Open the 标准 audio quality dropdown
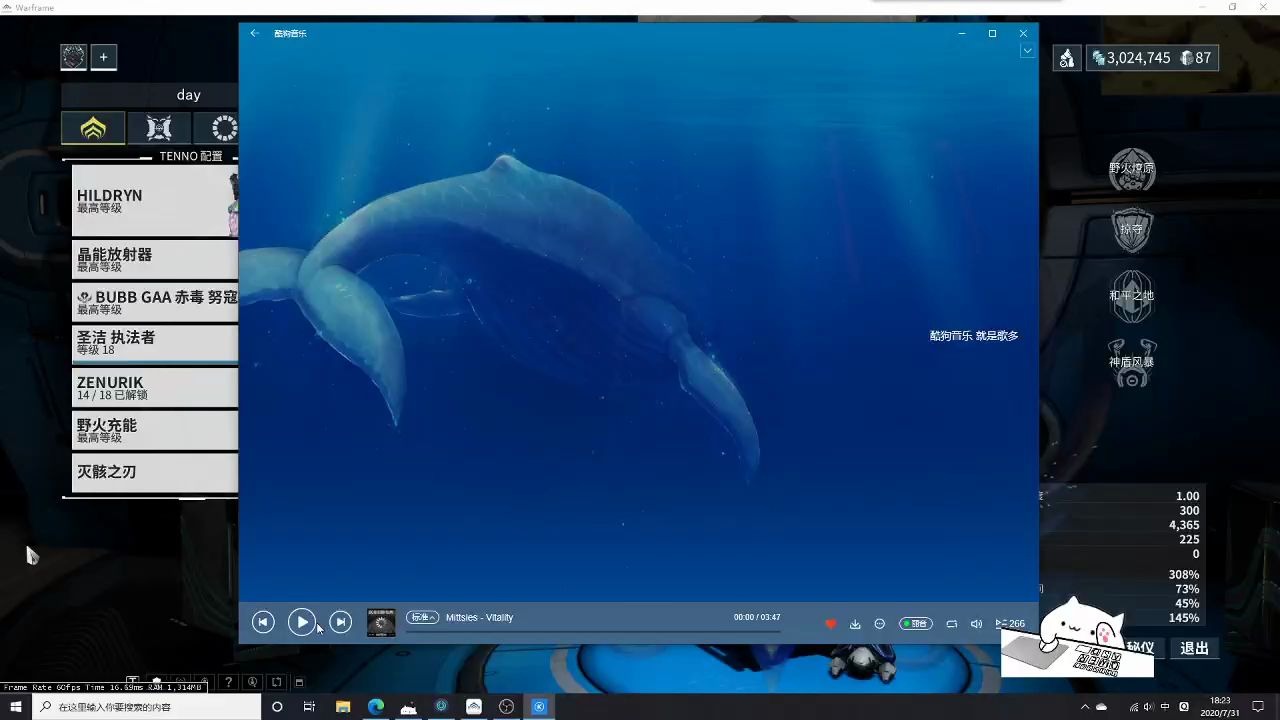 (x=422, y=617)
